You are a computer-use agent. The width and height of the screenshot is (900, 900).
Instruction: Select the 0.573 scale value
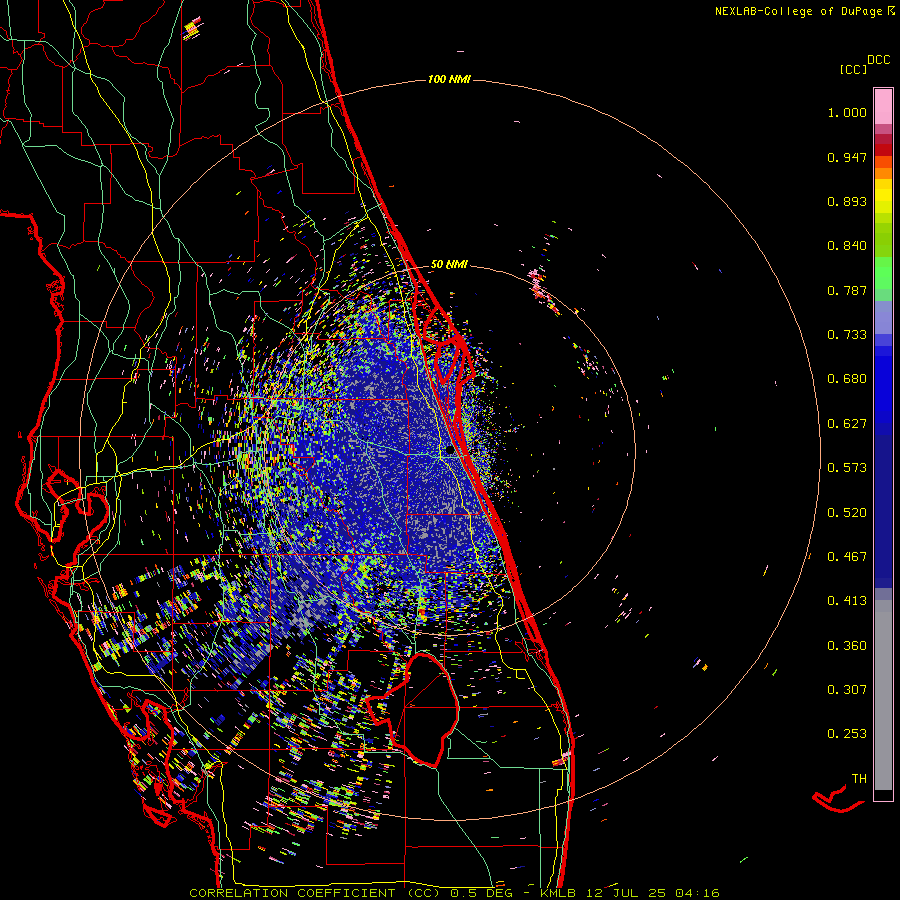pyautogui.click(x=847, y=468)
